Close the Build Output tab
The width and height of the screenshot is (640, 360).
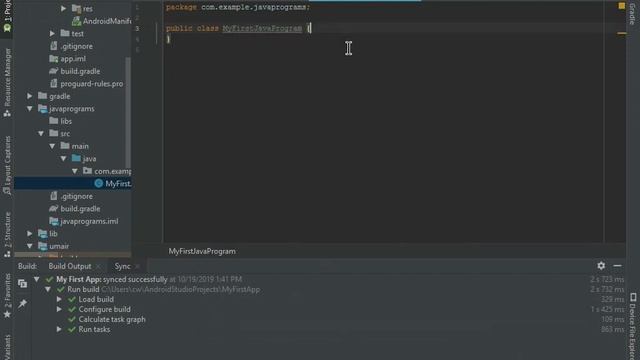click(98, 267)
